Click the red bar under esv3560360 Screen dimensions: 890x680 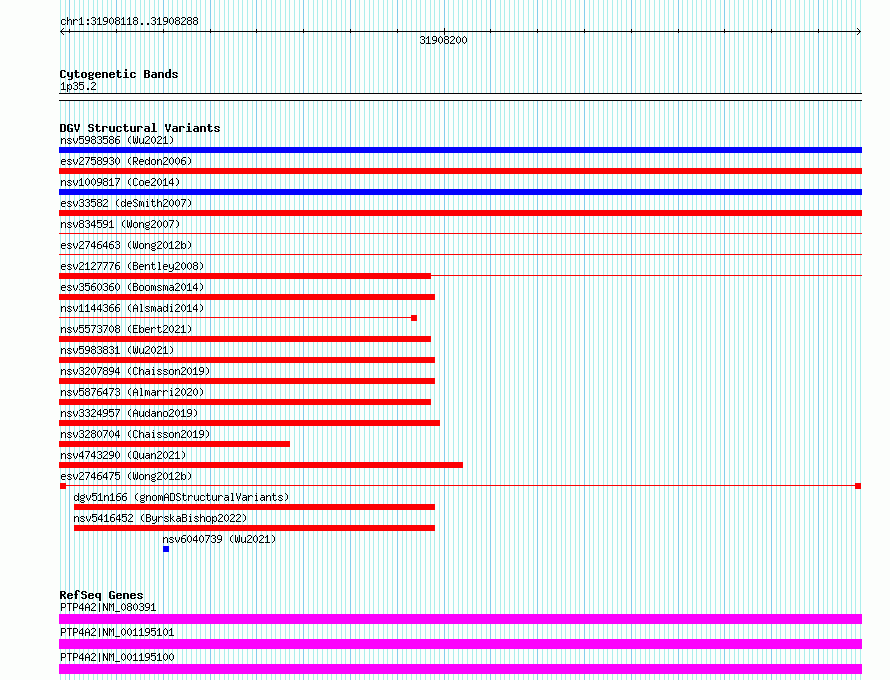(247, 297)
